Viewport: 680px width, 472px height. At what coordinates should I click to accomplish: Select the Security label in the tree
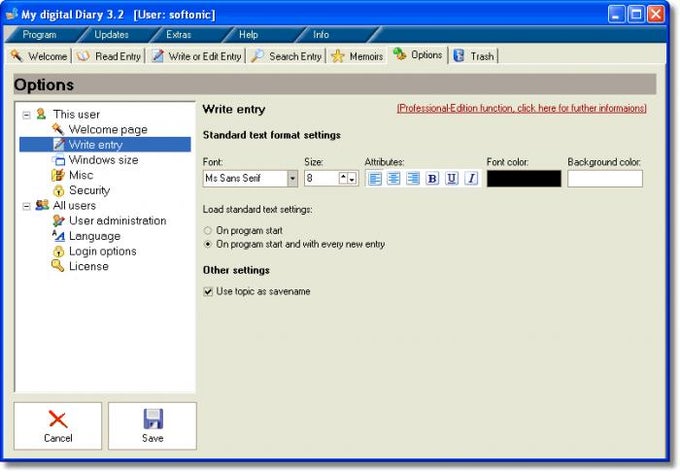[89, 190]
